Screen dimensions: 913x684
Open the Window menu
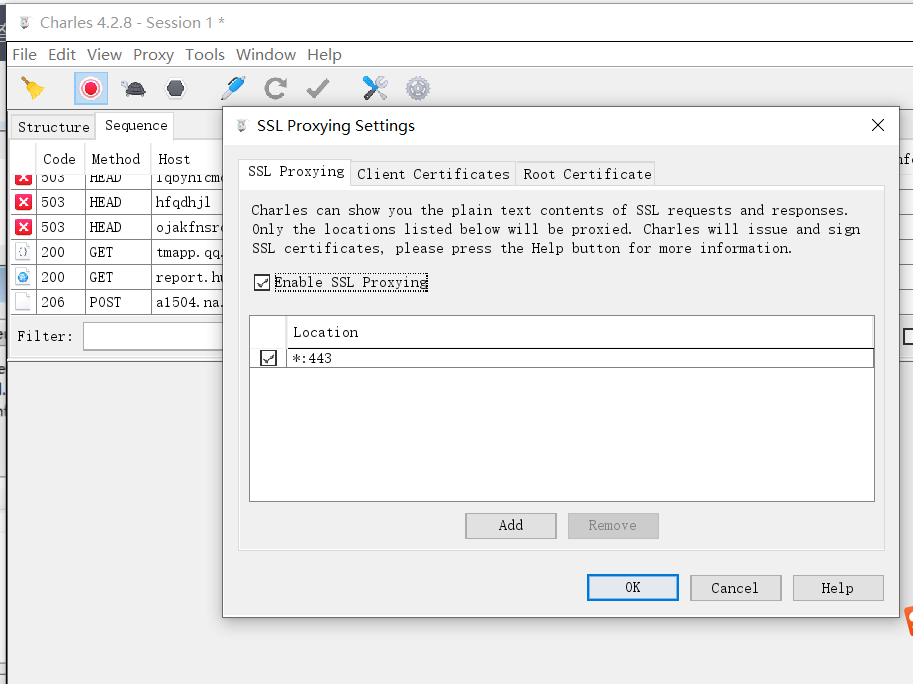pos(266,55)
